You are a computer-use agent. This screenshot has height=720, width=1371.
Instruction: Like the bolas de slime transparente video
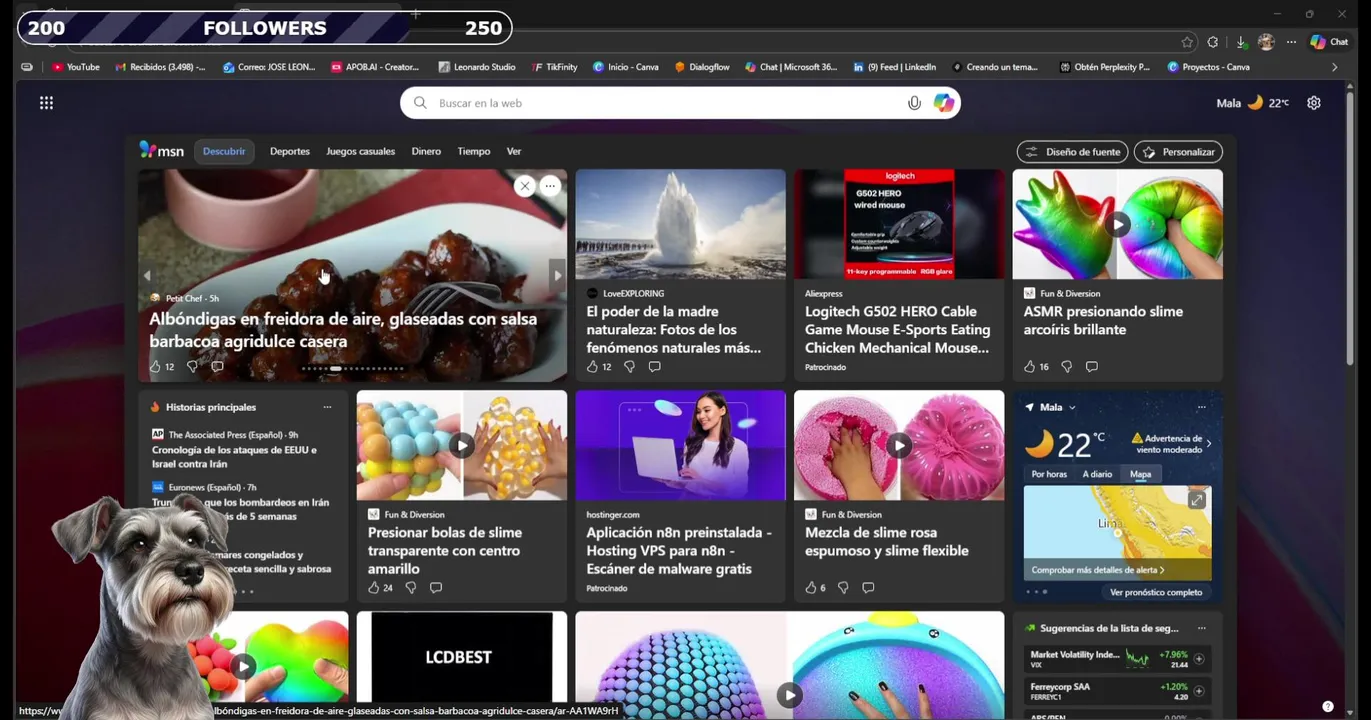[373, 588]
